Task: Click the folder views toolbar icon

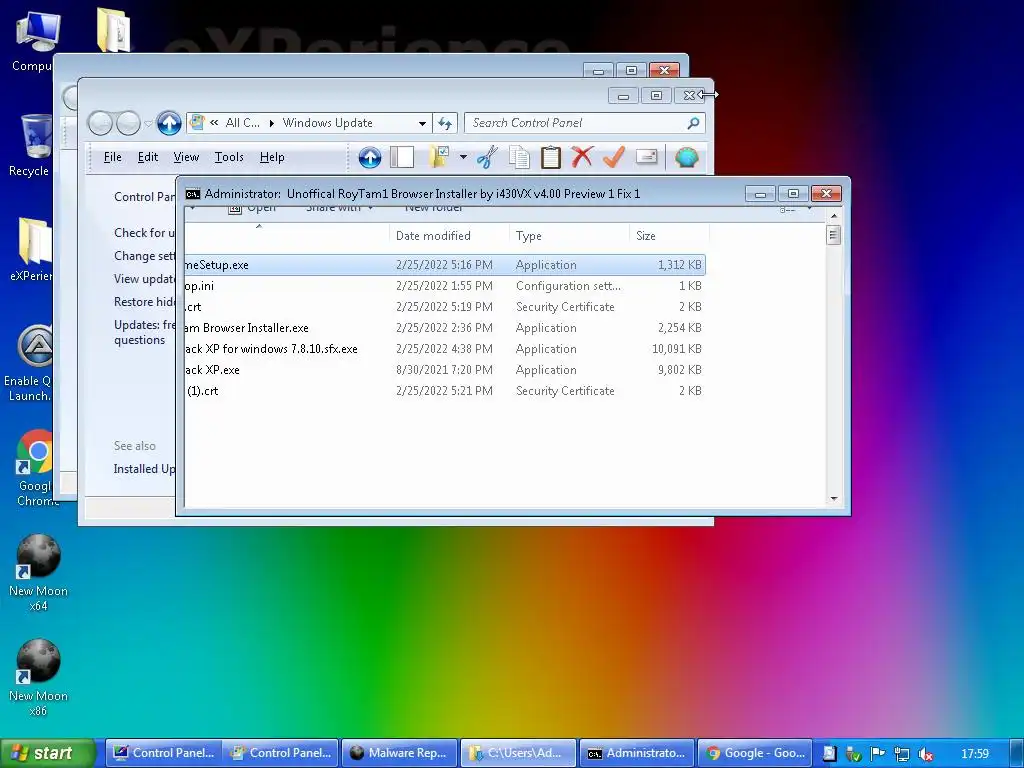Action: pos(439,157)
